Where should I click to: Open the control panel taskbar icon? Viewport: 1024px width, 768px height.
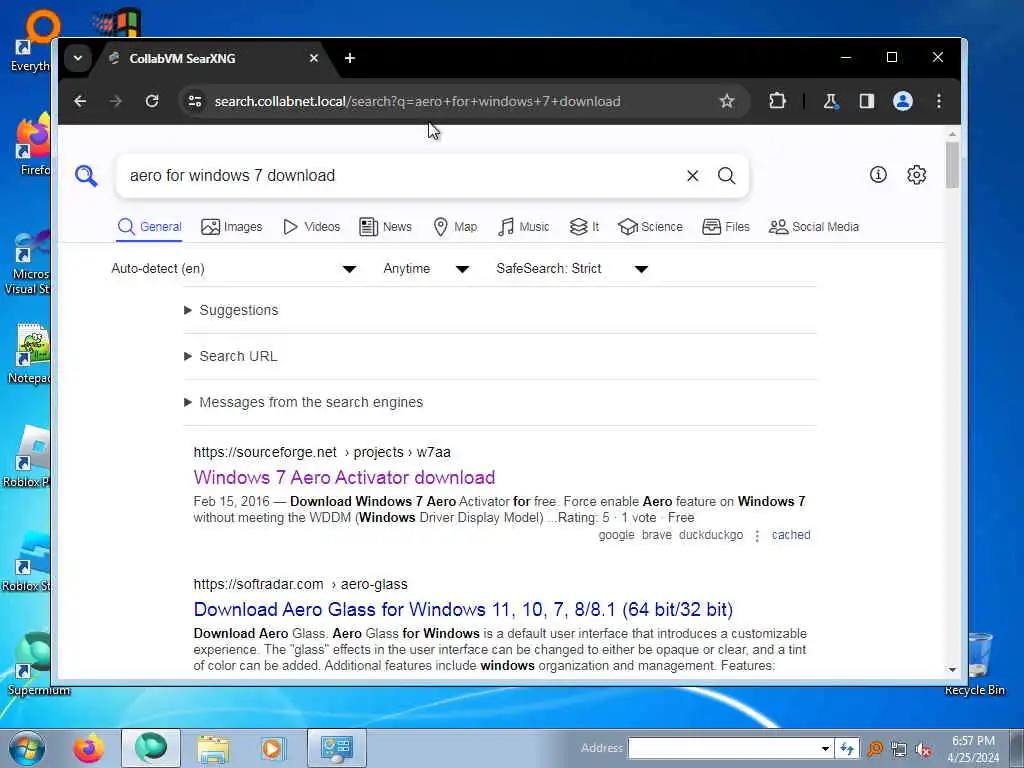(337, 748)
